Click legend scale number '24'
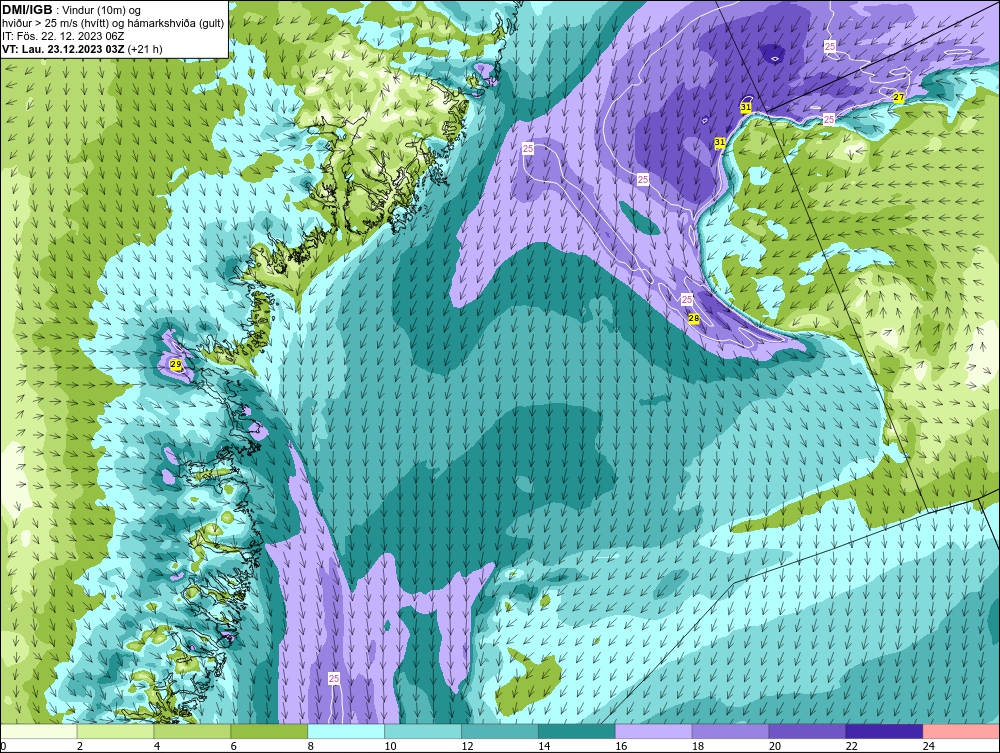The height and width of the screenshot is (753, 1000). coord(928,746)
